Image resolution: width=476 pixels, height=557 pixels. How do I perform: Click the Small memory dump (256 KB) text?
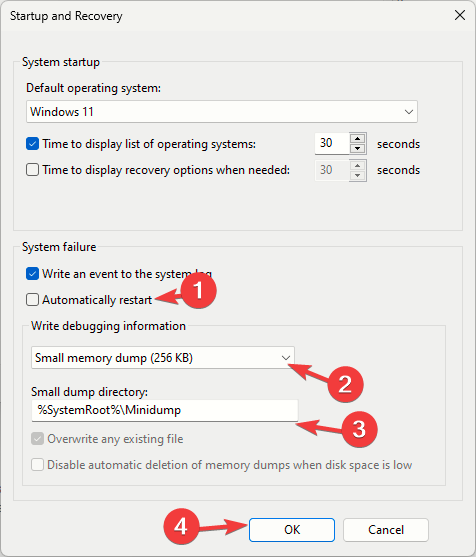tap(114, 358)
